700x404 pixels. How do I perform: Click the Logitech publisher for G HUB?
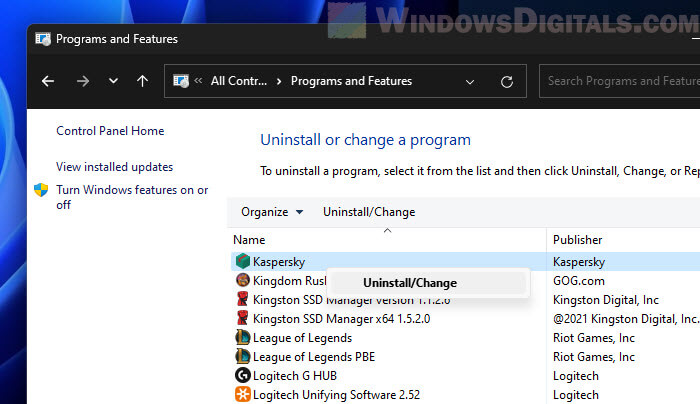click(x=576, y=376)
